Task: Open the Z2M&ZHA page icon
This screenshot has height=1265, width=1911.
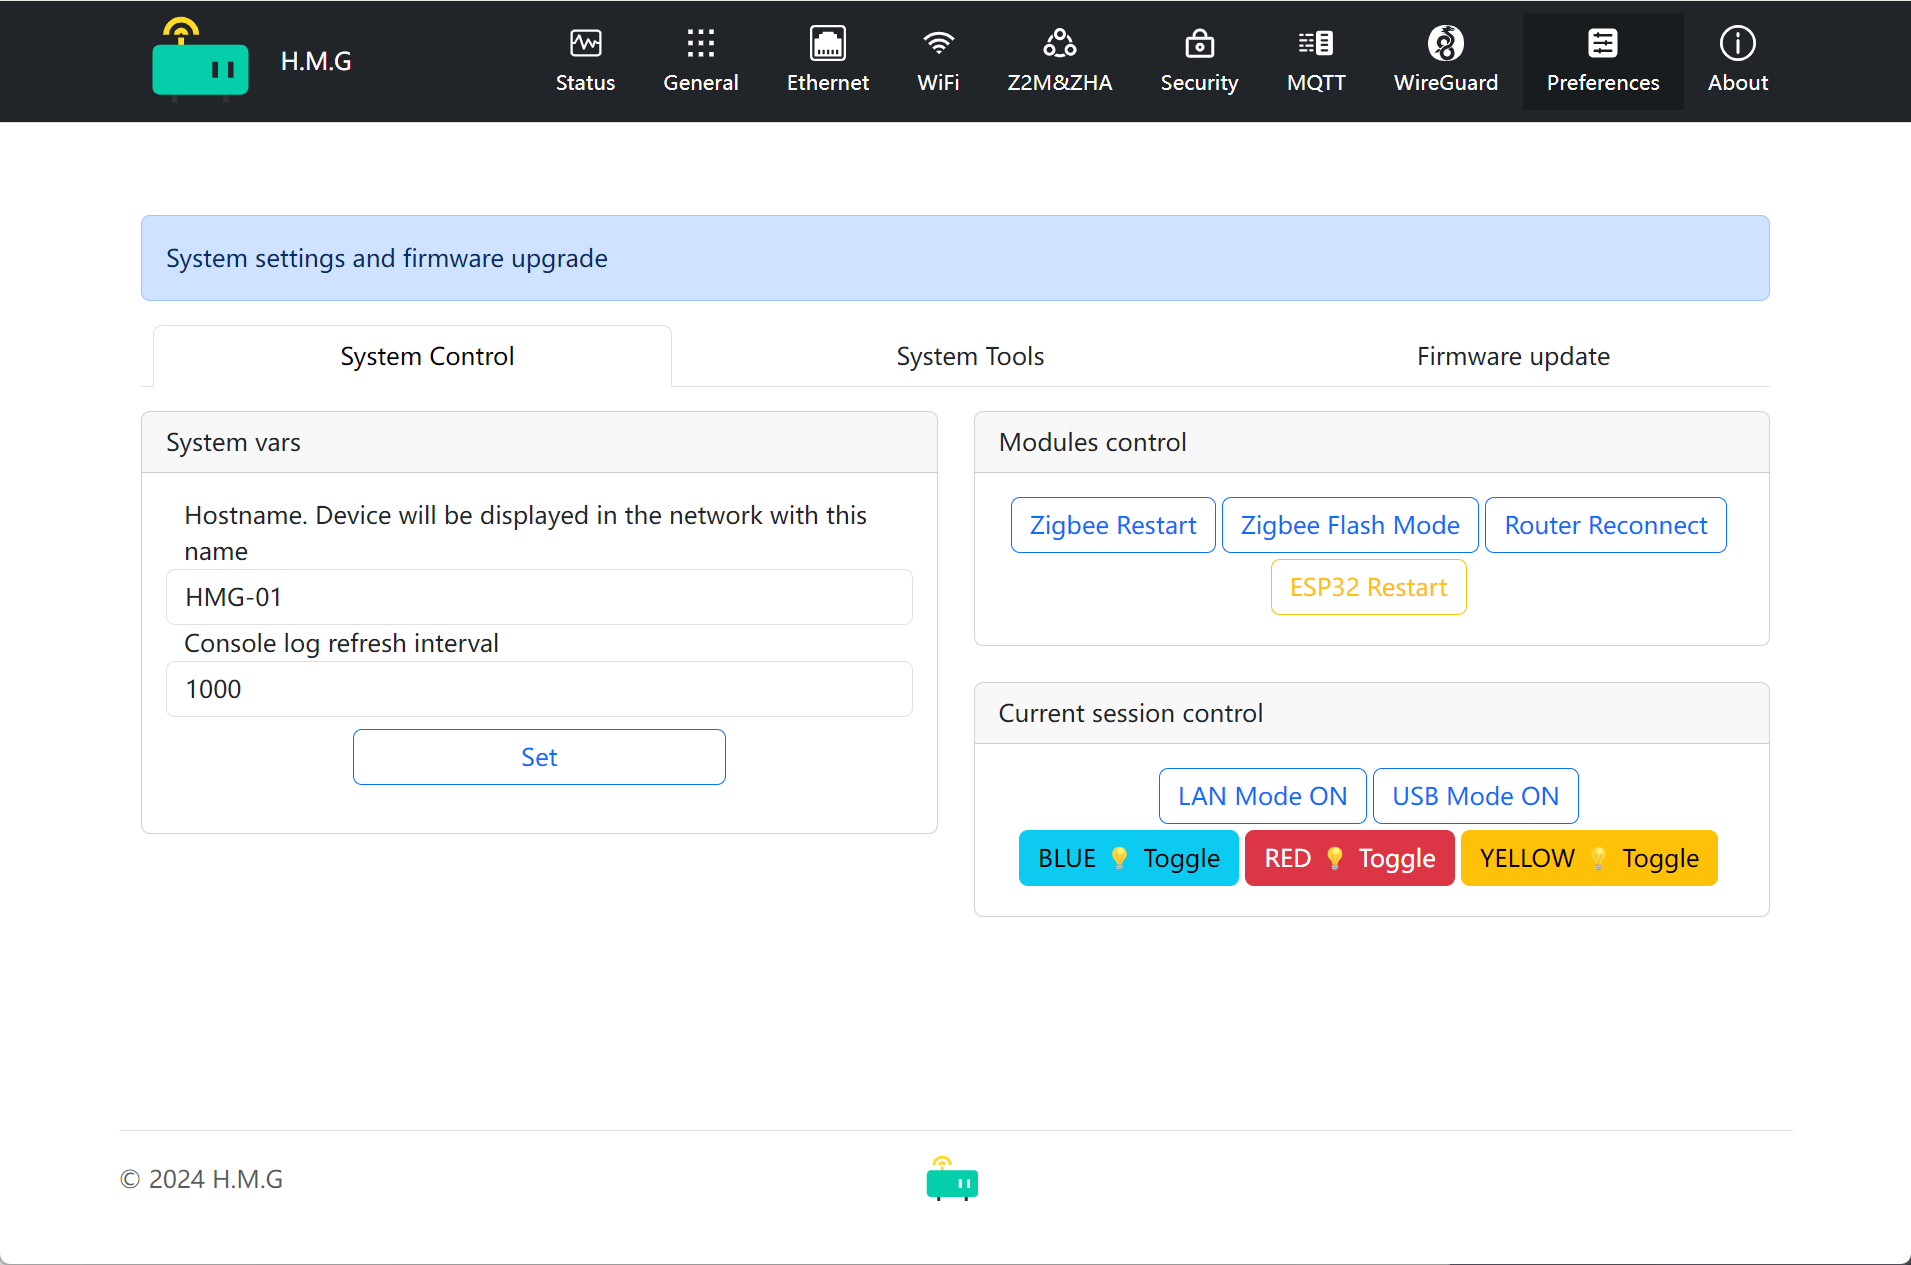Action: pos(1059,44)
